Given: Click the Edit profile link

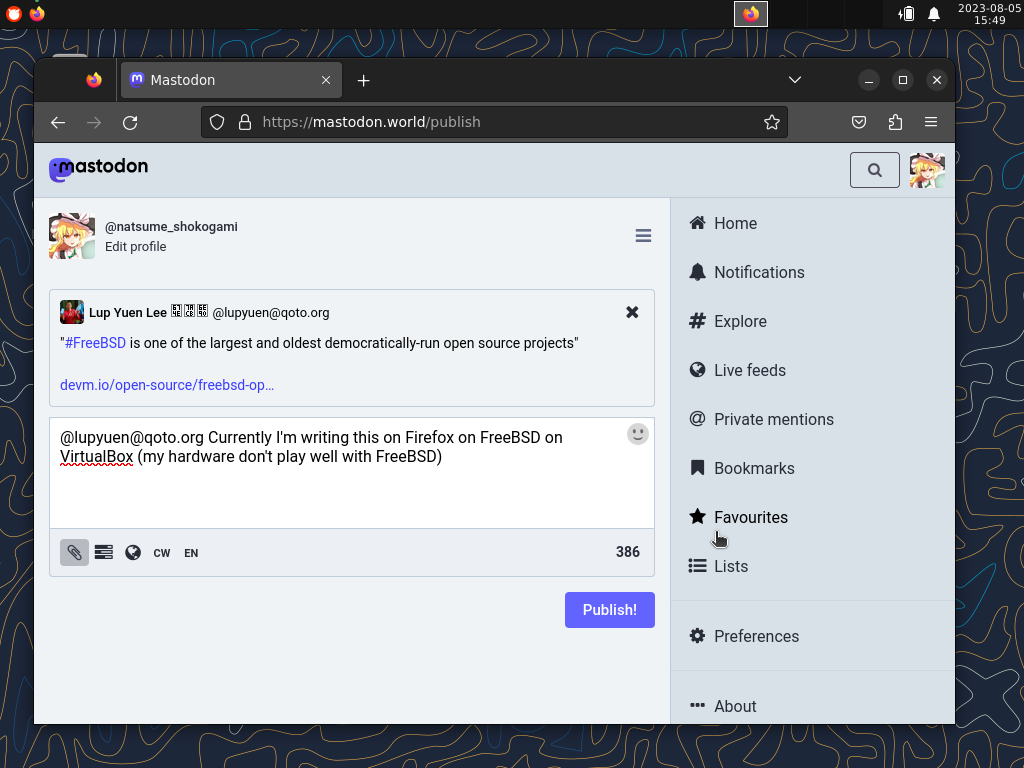Looking at the screenshot, I should point(136,247).
